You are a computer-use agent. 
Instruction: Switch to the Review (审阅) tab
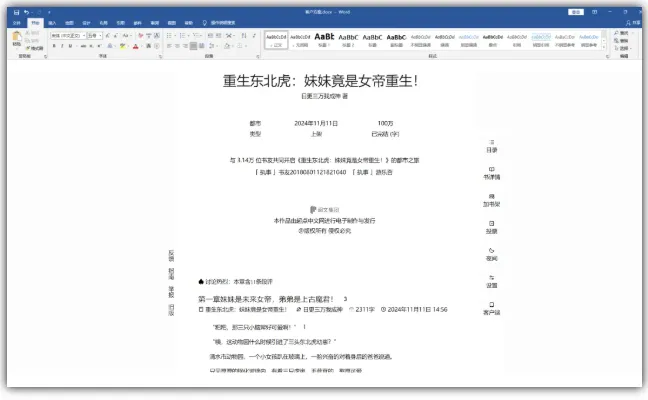155,23
